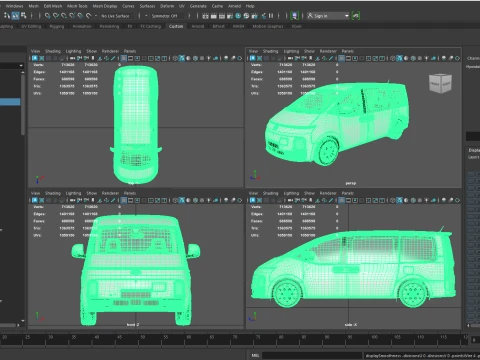Image resolution: width=480 pixels, height=360 pixels.
Task: Click select camera icon in top viewport
Action: coord(35,58)
